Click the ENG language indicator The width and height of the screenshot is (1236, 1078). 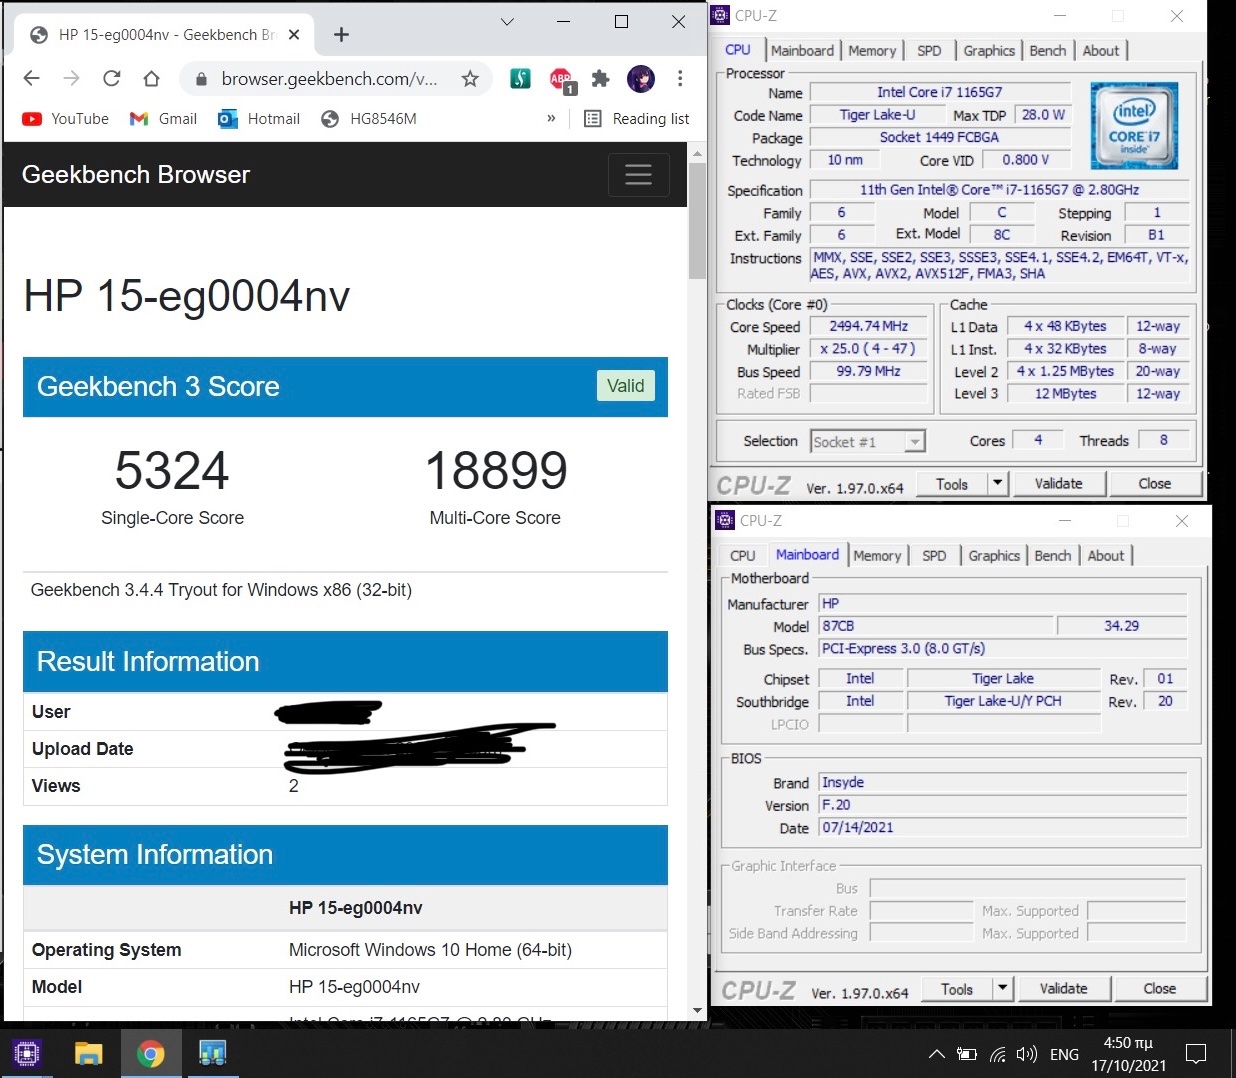[1064, 1054]
